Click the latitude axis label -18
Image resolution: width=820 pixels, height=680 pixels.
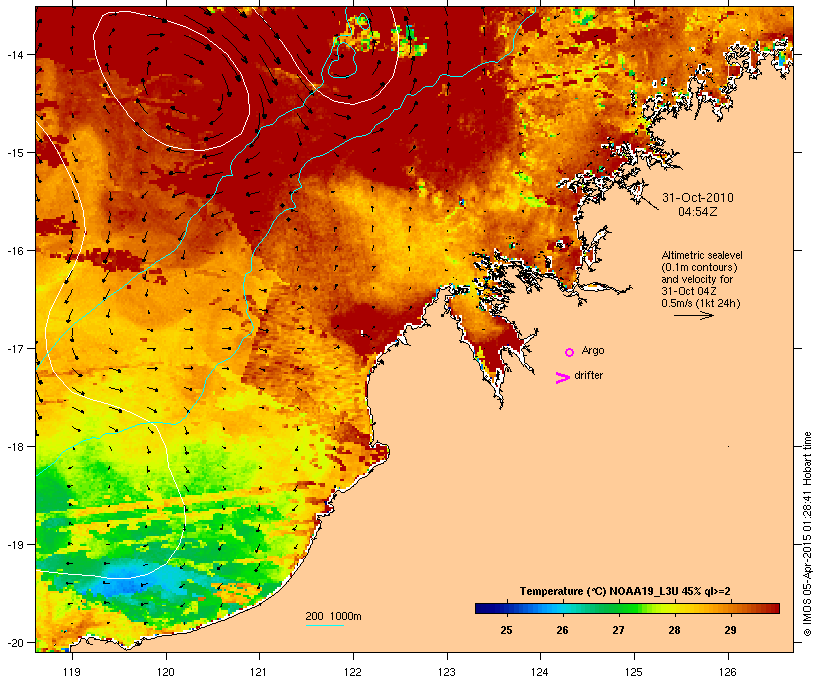(x=14, y=447)
